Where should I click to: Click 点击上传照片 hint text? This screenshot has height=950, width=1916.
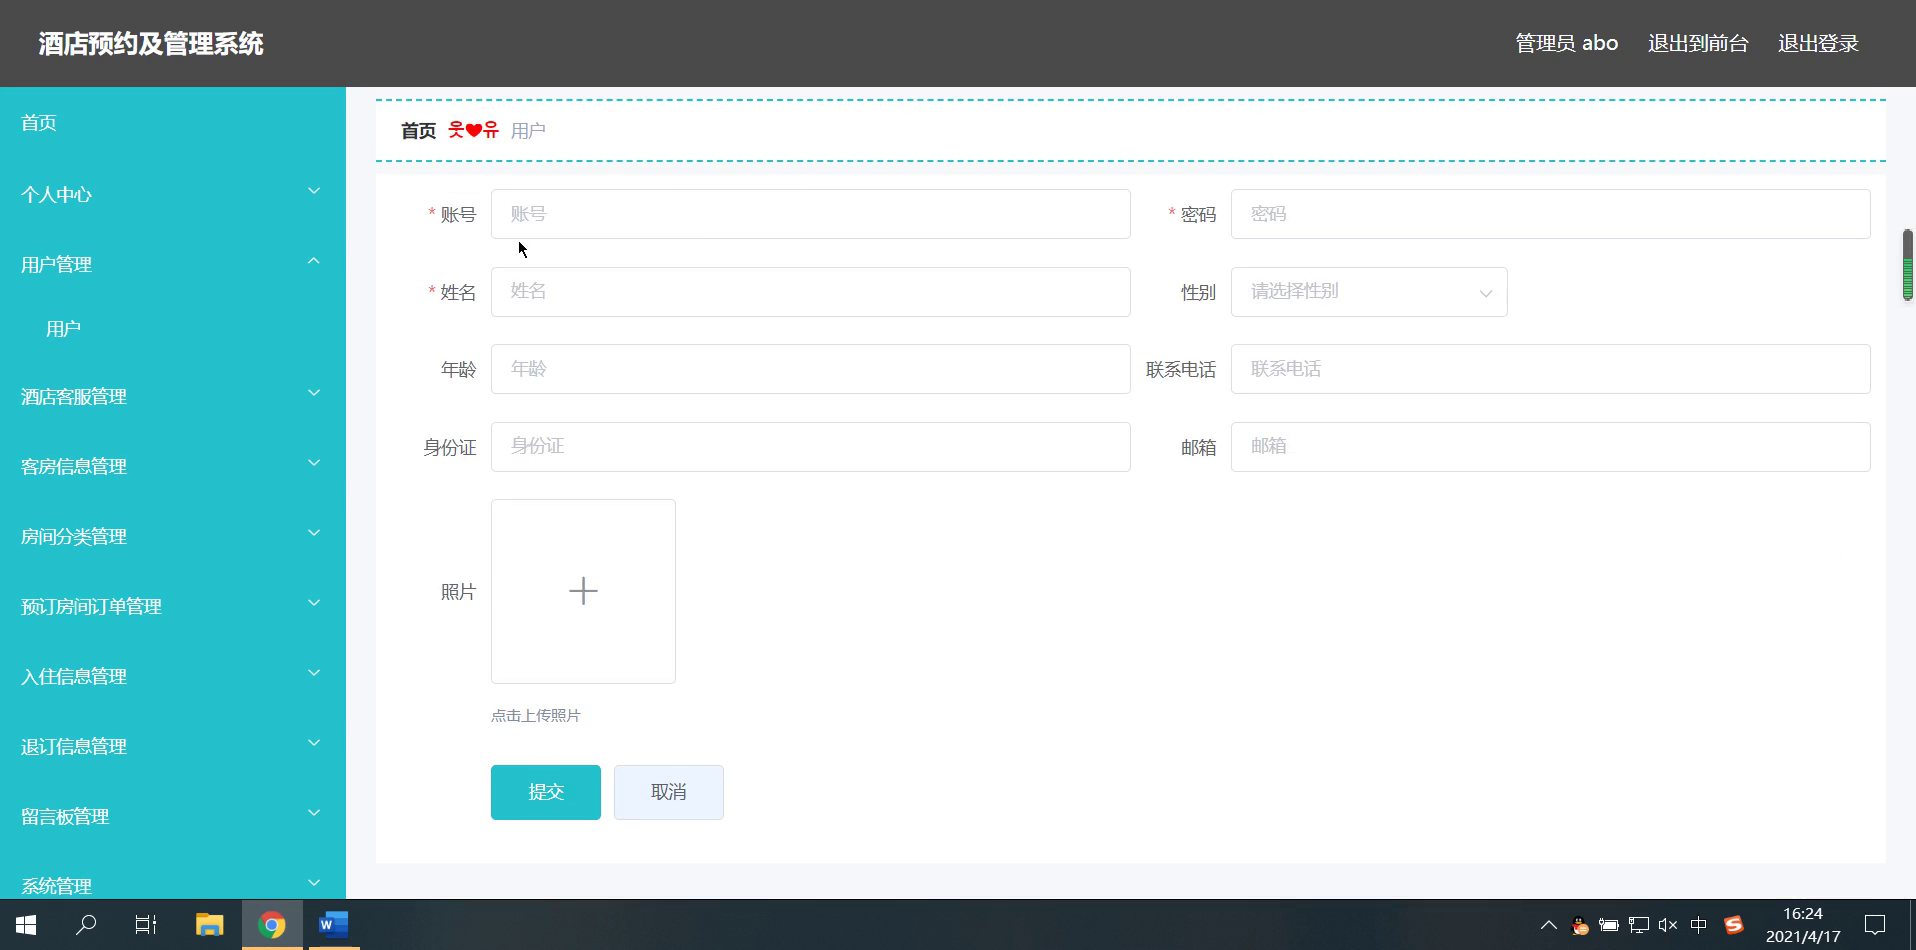[x=536, y=716]
